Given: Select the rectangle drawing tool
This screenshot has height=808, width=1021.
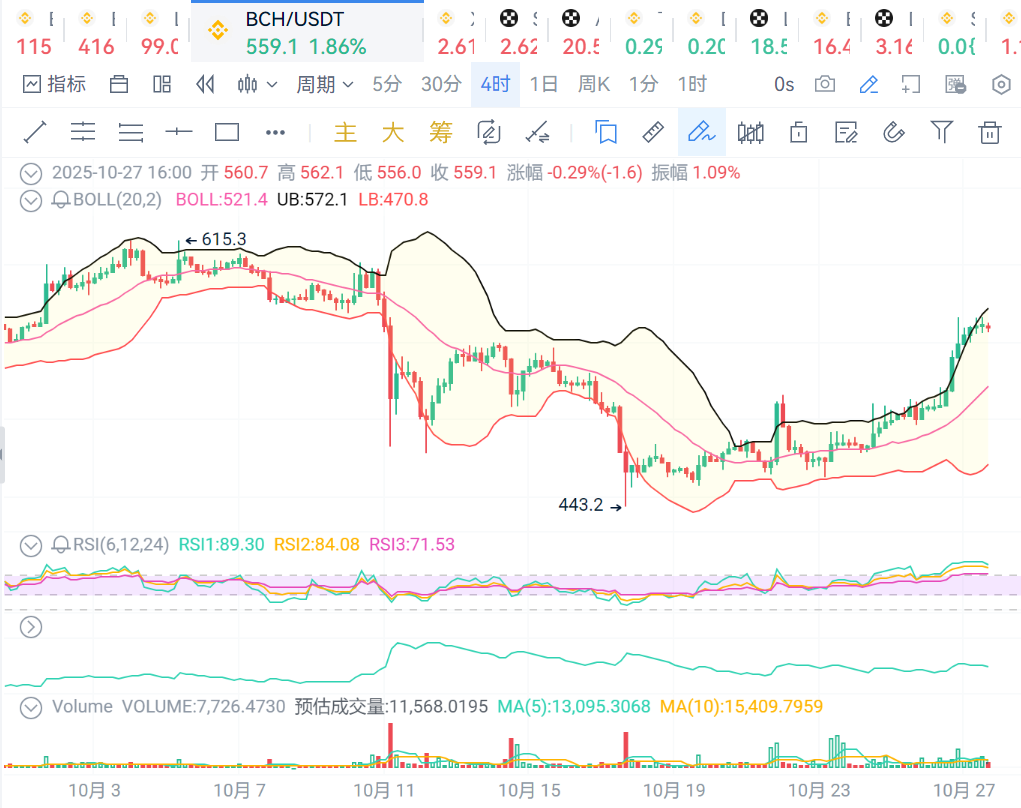Looking at the screenshot, I should pyautogui.click(x=227, y=131).
